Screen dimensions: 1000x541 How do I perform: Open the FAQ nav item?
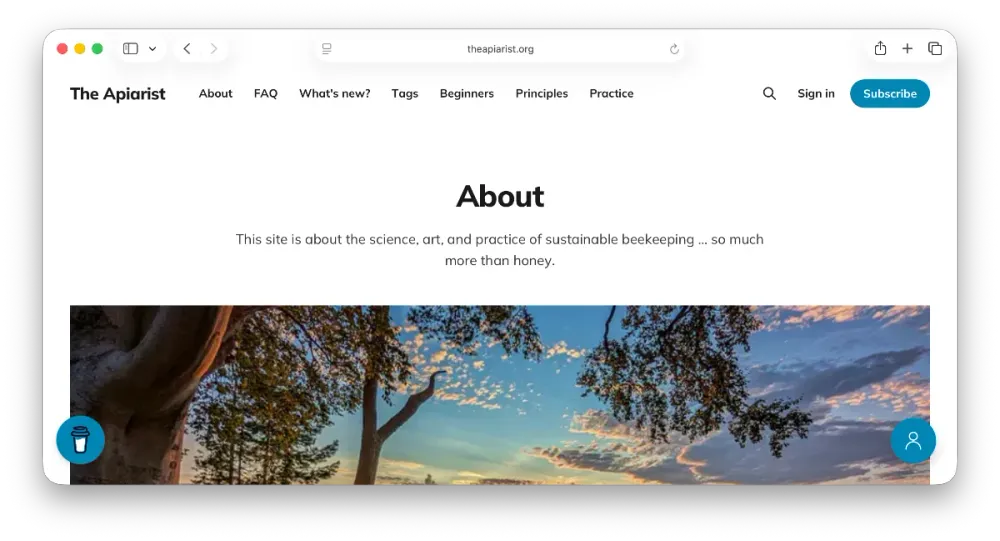click(x=265, y=93)
